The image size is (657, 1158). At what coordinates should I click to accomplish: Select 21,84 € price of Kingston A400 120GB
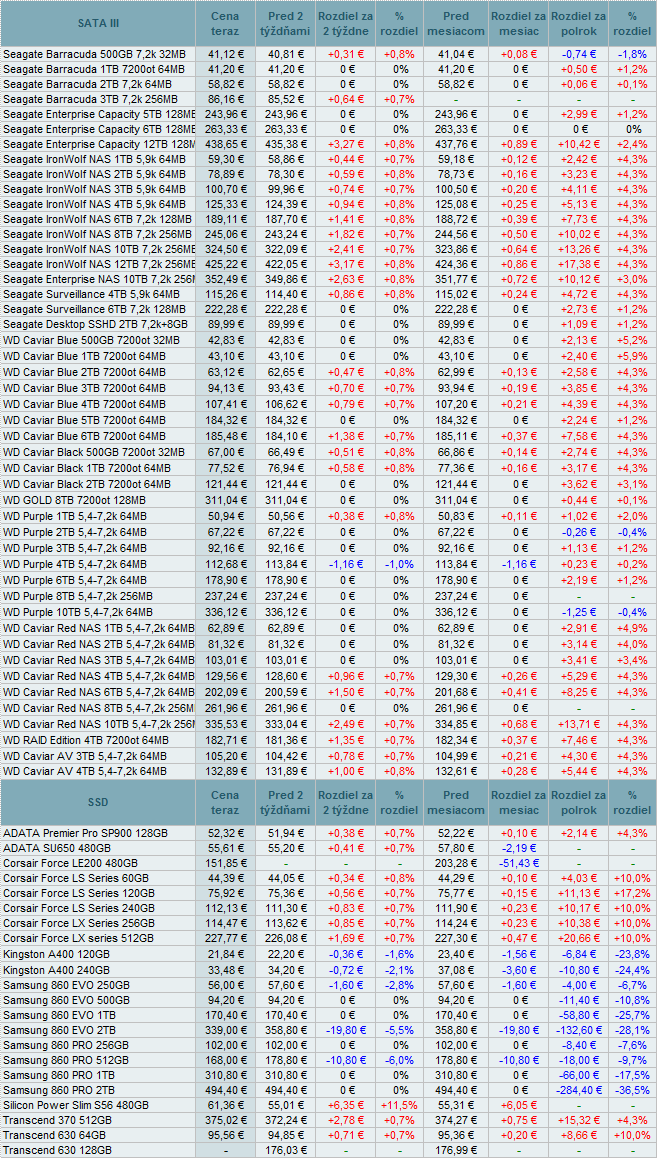coord(225,954)
